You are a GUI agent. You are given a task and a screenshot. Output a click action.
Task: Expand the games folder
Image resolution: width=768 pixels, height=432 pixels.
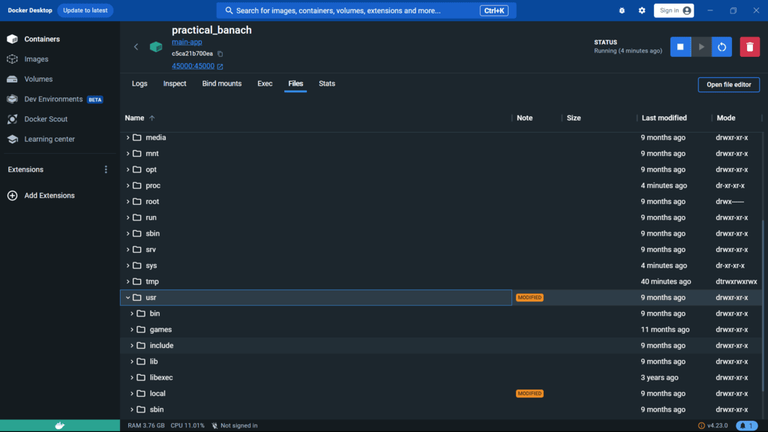pos(132,330)
